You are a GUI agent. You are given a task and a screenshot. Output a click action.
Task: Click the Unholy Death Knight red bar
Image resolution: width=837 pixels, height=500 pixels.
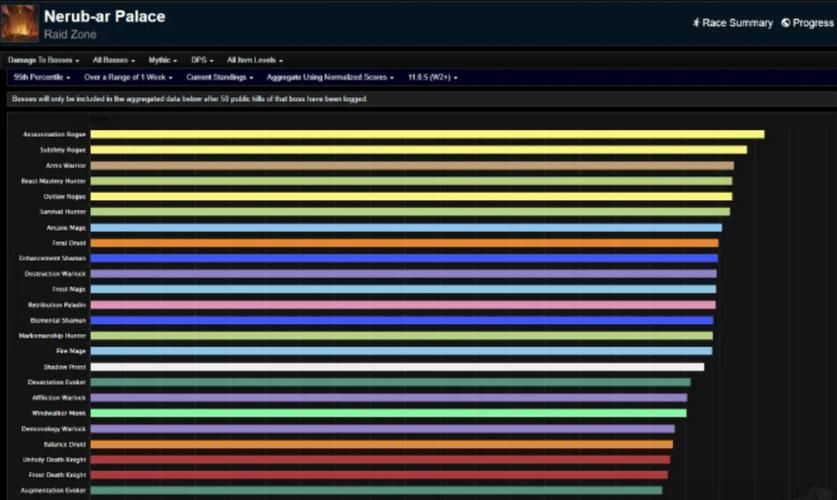[x=380, y=459]
